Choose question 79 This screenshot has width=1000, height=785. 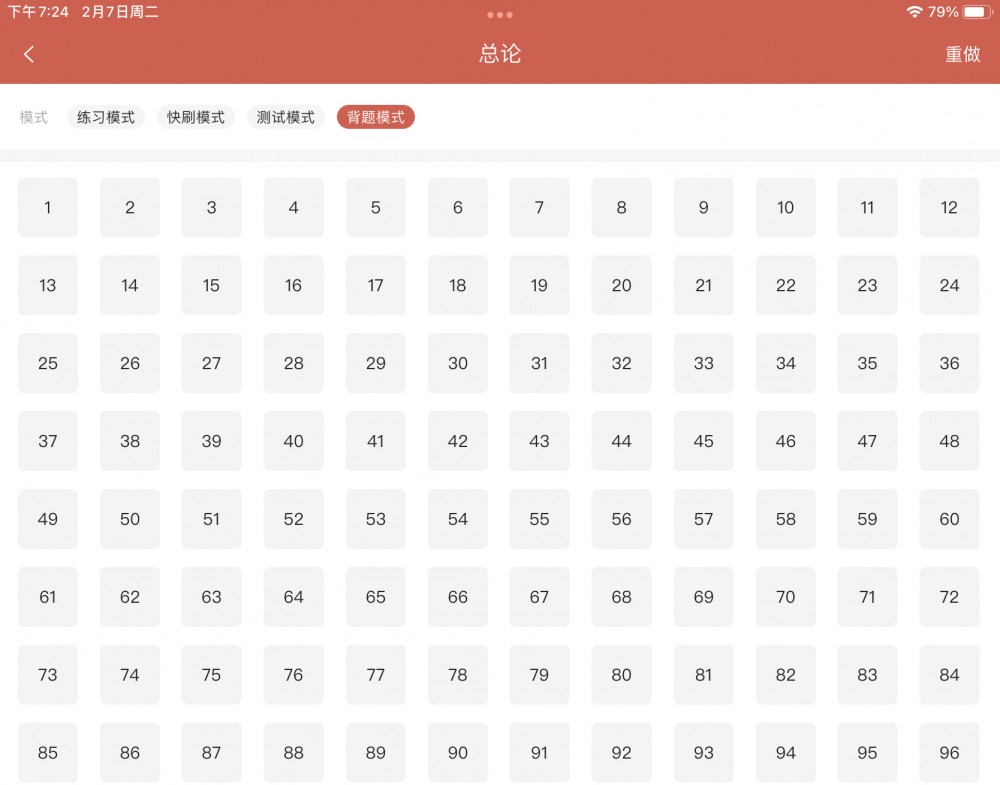540,674
